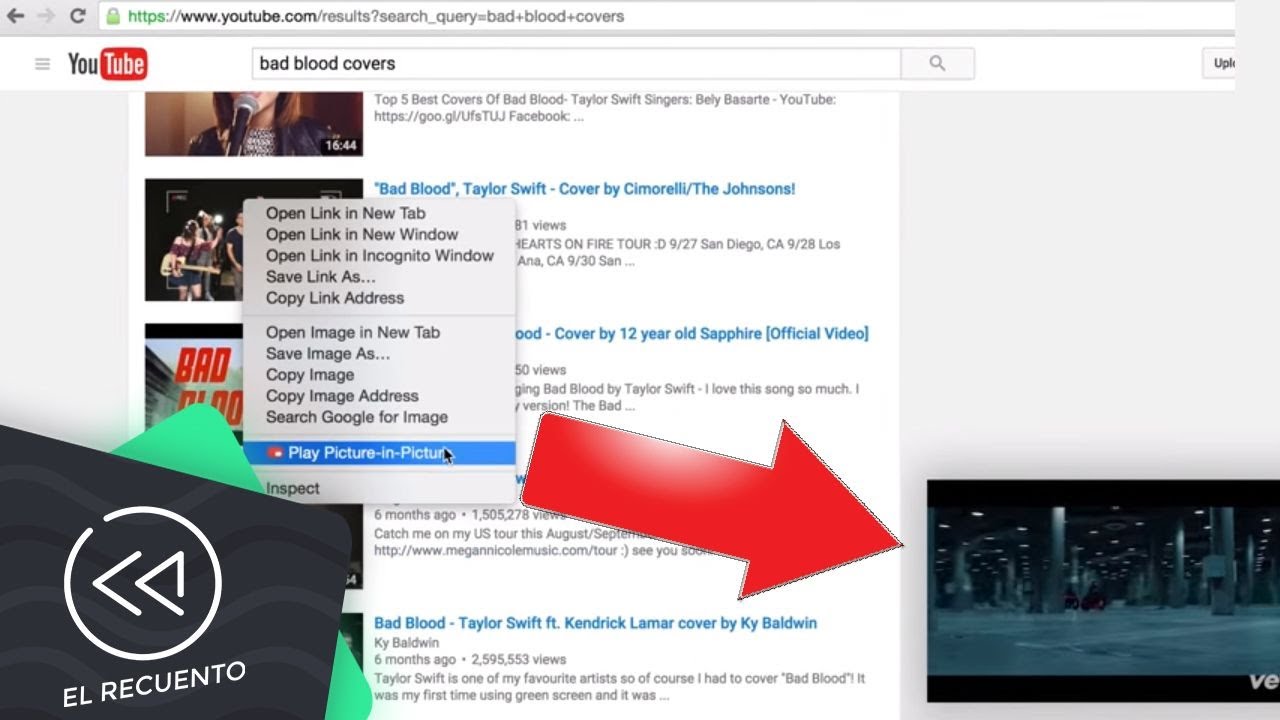The image size is (1280, 720).
Task: Click the '1,505,278 views' text
Action: pyautogui.click(x=520, y=515)
